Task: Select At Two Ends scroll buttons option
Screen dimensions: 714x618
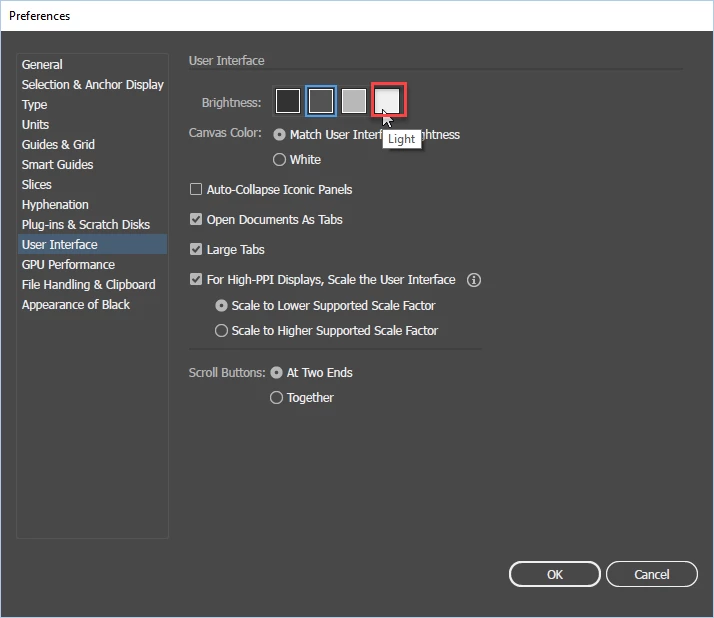Action: coord(276,373)
